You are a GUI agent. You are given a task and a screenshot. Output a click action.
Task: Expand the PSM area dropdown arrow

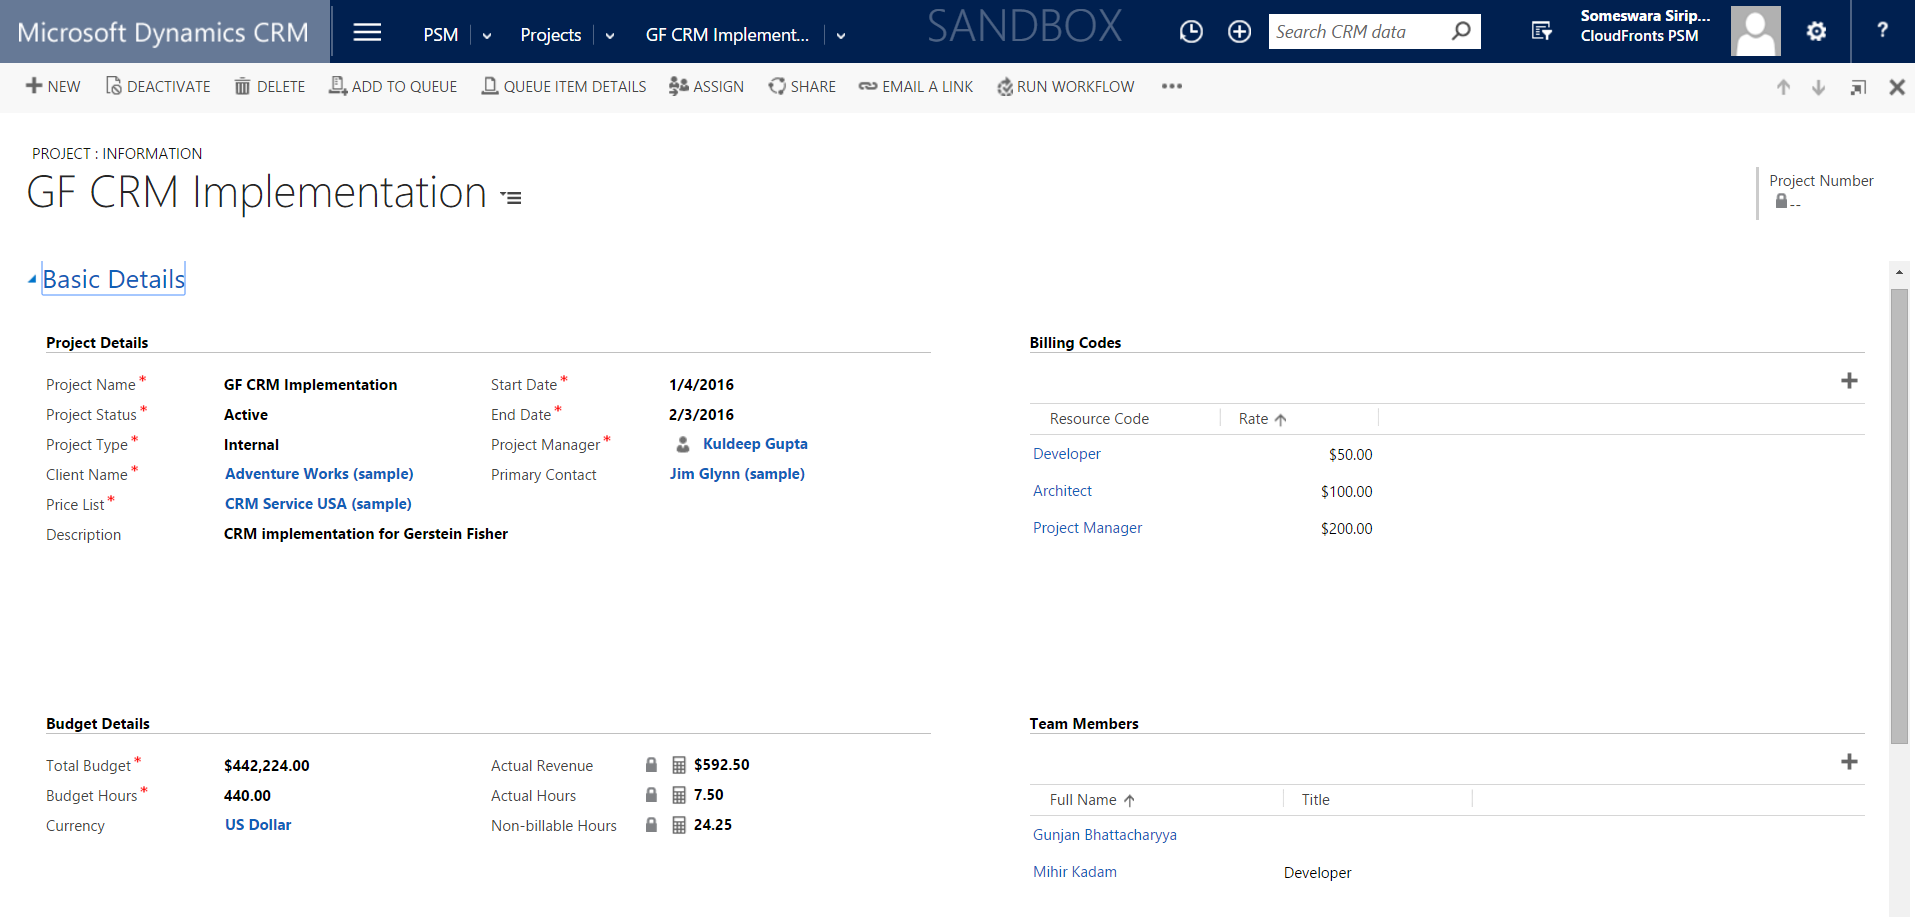pyautogui.click(x=487, y=36)
